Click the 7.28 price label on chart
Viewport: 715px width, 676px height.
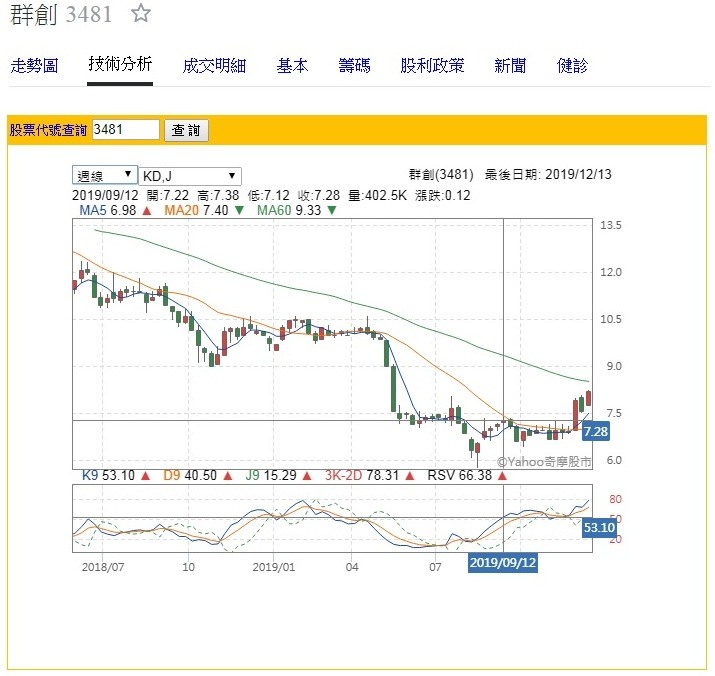[594, 431]
